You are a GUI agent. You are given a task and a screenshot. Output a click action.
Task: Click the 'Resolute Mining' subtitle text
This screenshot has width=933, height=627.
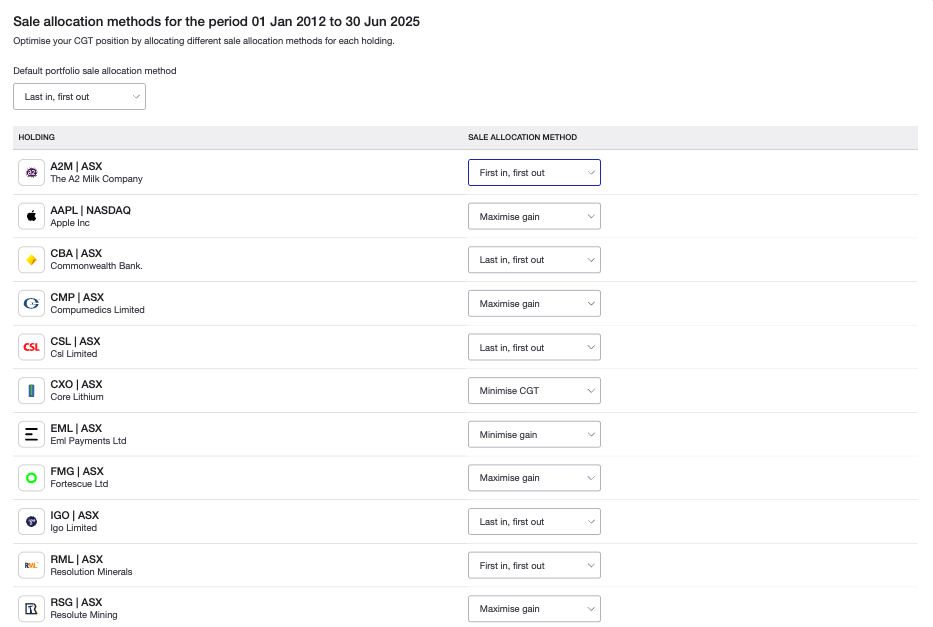click(x=84, y=615)
